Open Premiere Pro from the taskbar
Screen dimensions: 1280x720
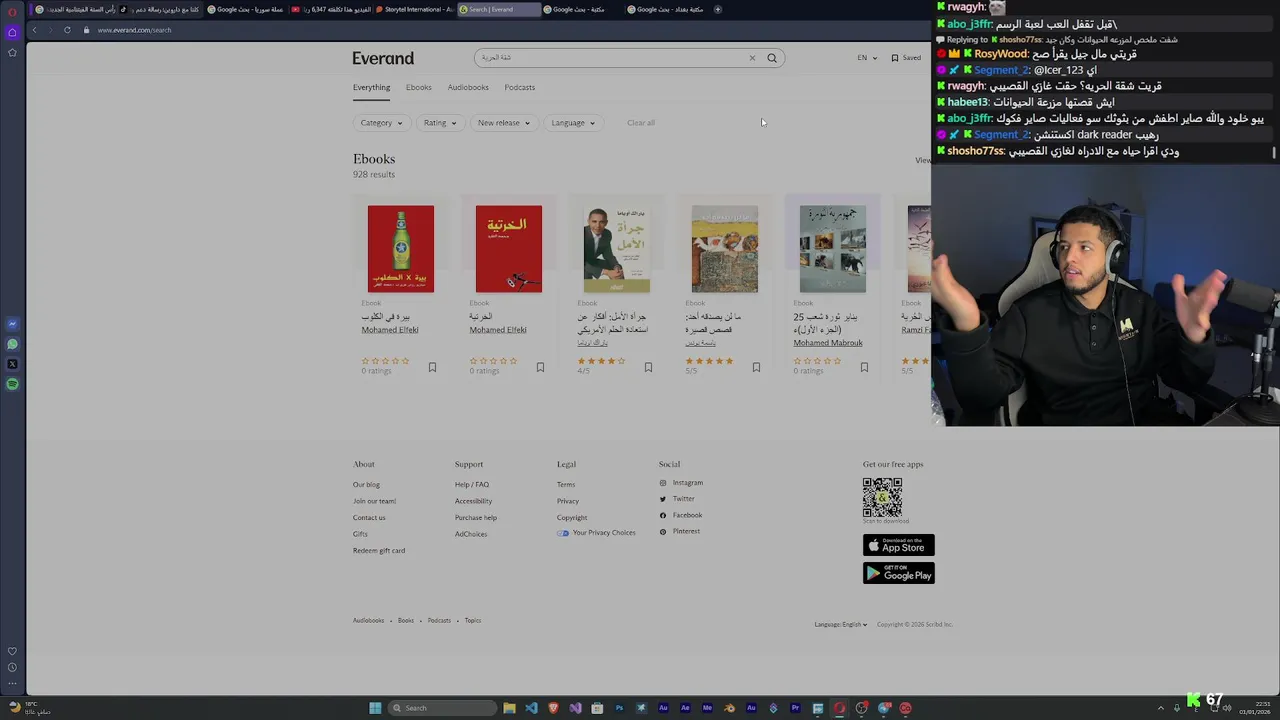point(795,708)
